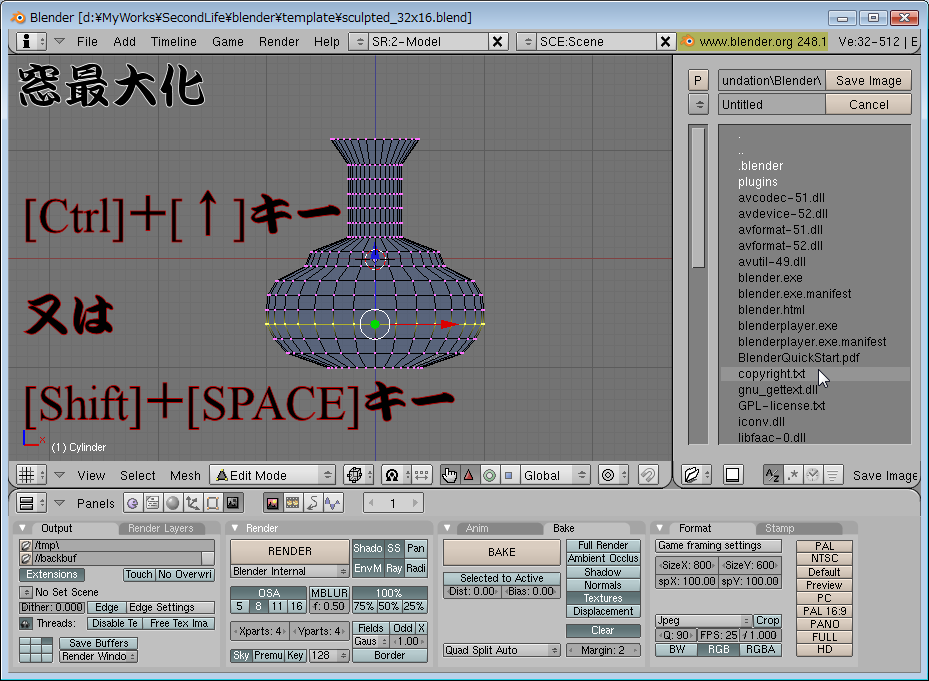929x681 pixels.
Task: Open the SCE:Scene selector arrows
Action: point(527,41)
